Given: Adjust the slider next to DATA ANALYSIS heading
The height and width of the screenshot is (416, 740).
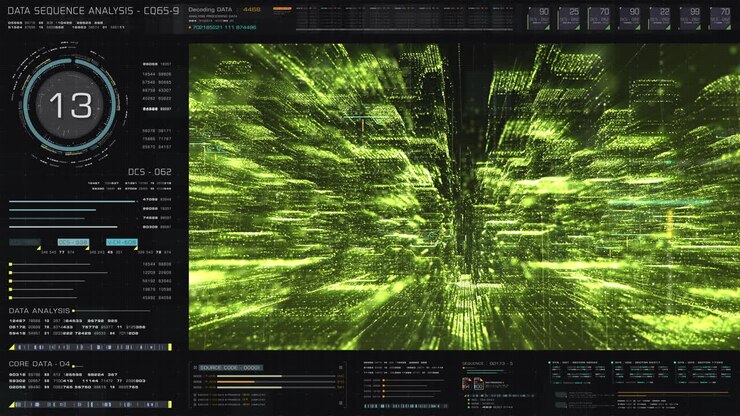Looking at the screenshot, I should tap(111, 311).
